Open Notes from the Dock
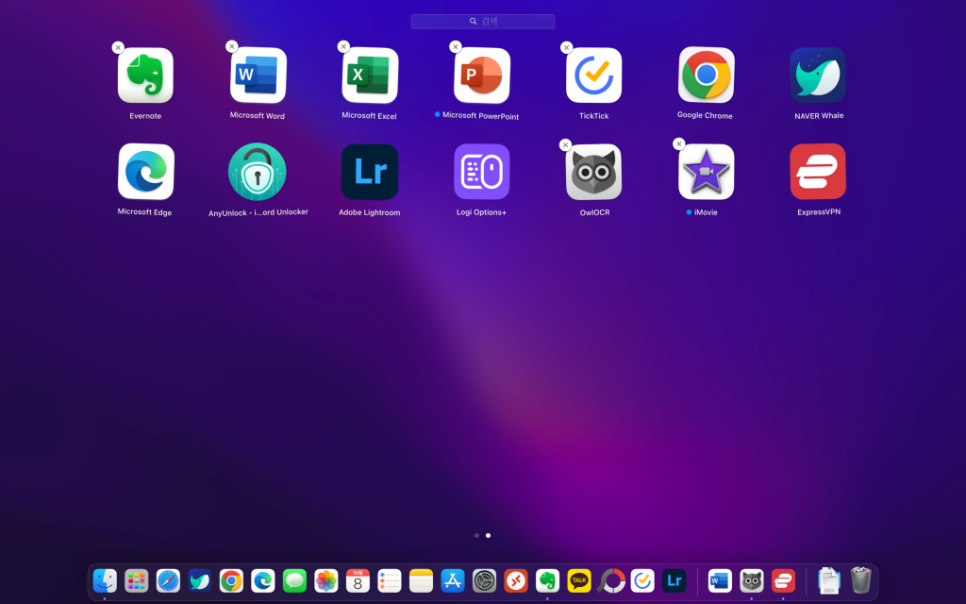The width and height of the screenshot is (966, 604). 421,581
